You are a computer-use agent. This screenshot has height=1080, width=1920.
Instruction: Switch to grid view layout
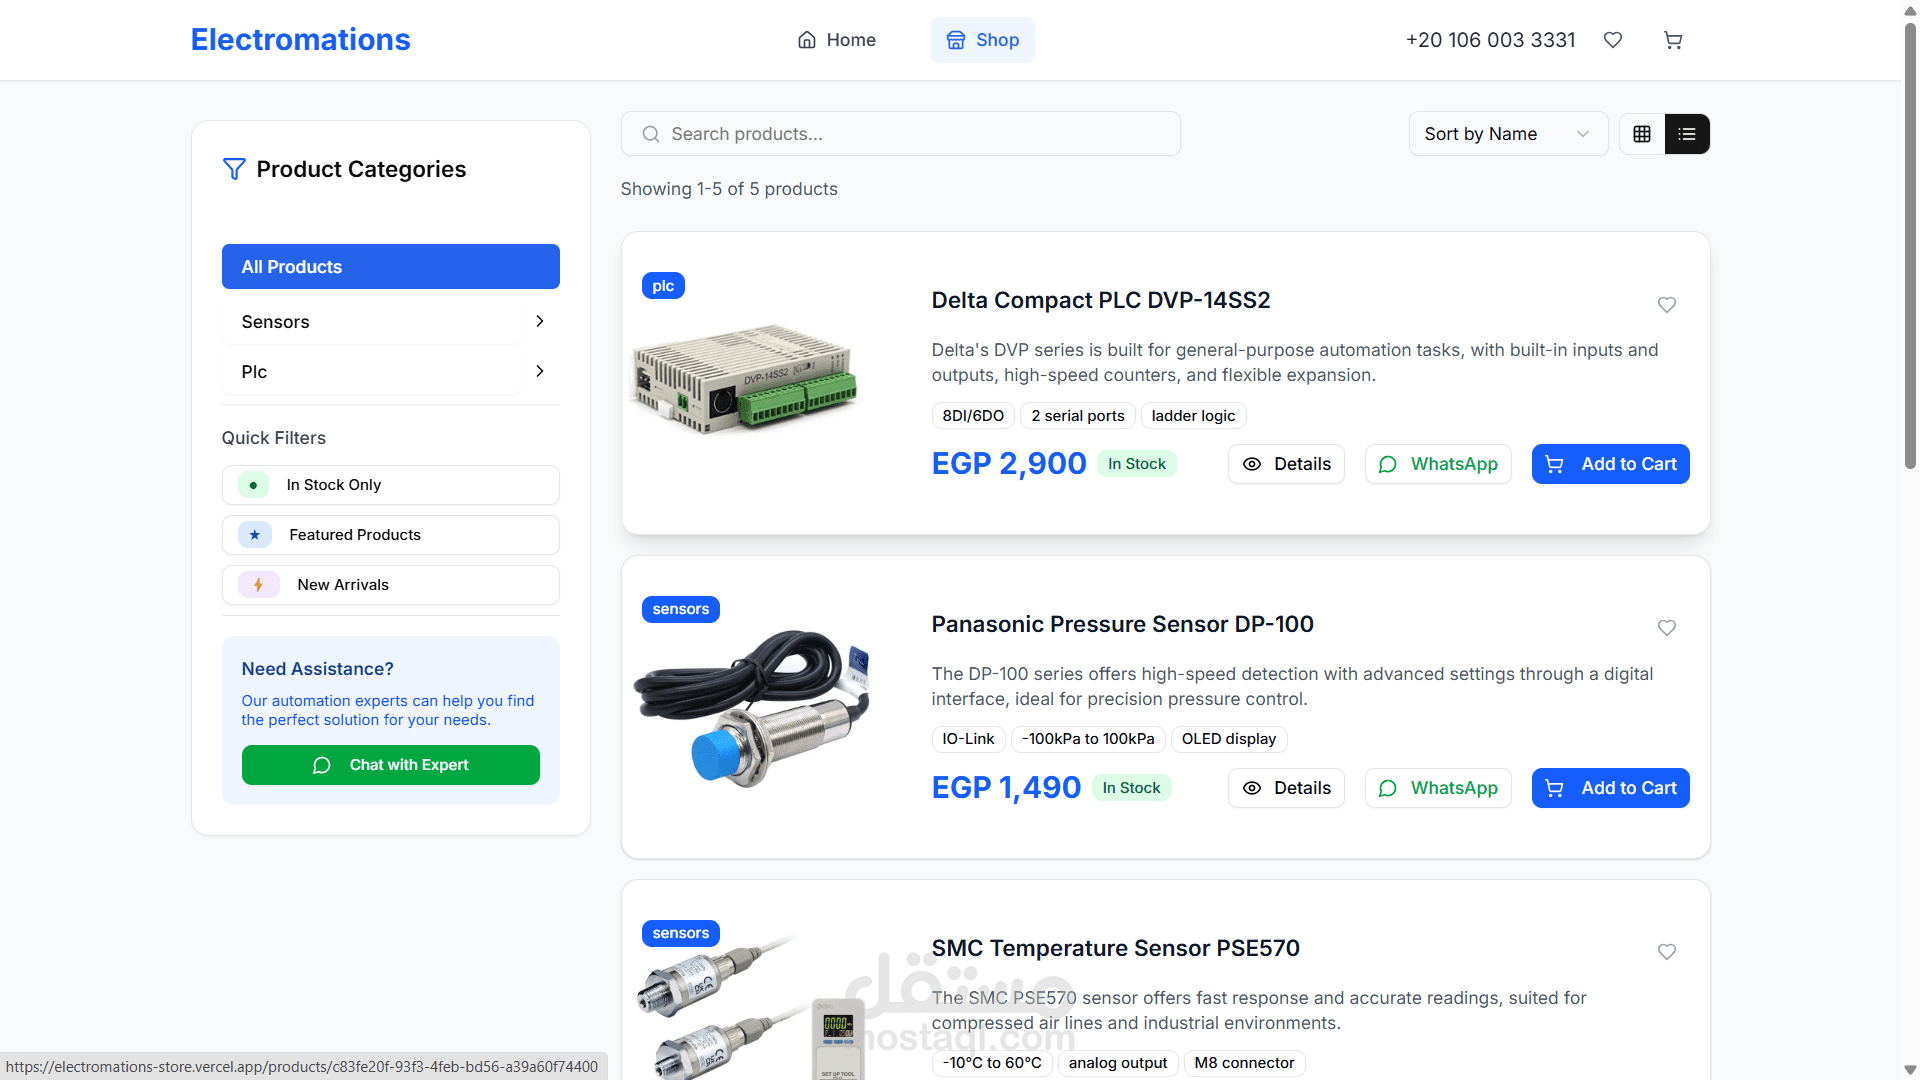1642,134
